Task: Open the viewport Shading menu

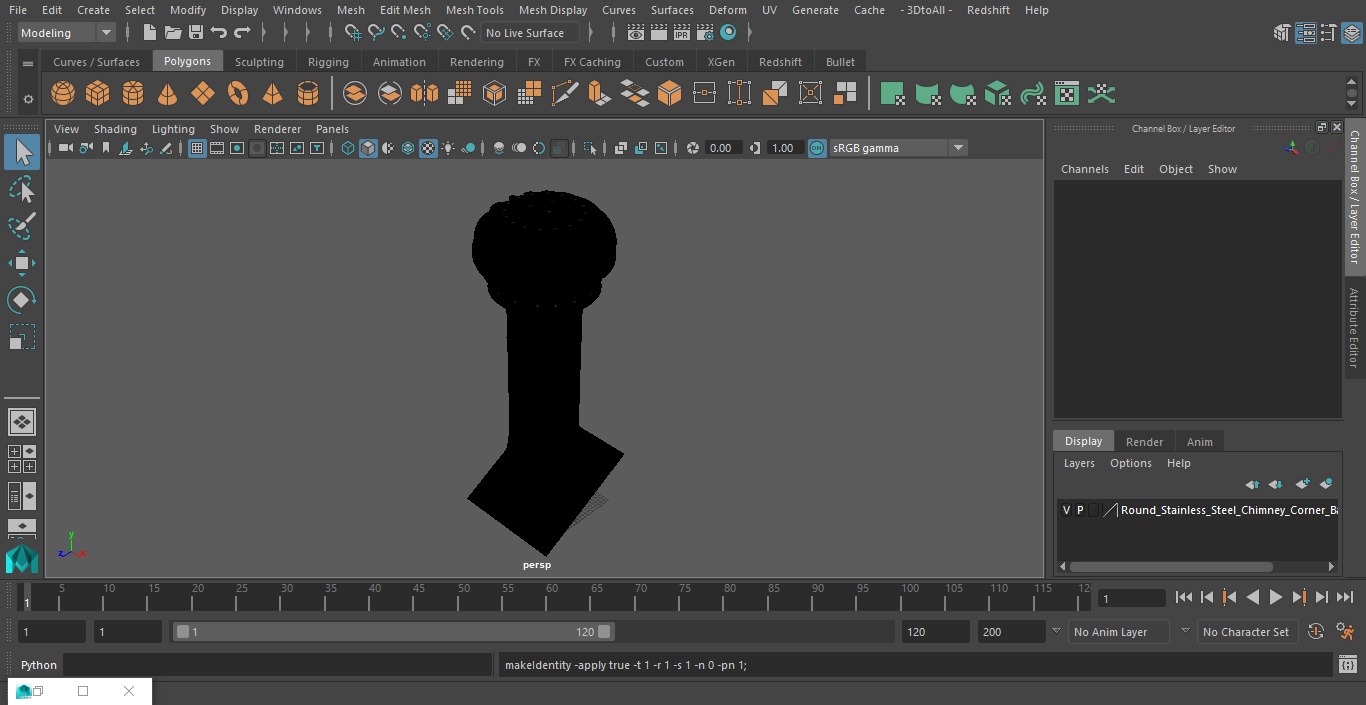Action: 115,129
